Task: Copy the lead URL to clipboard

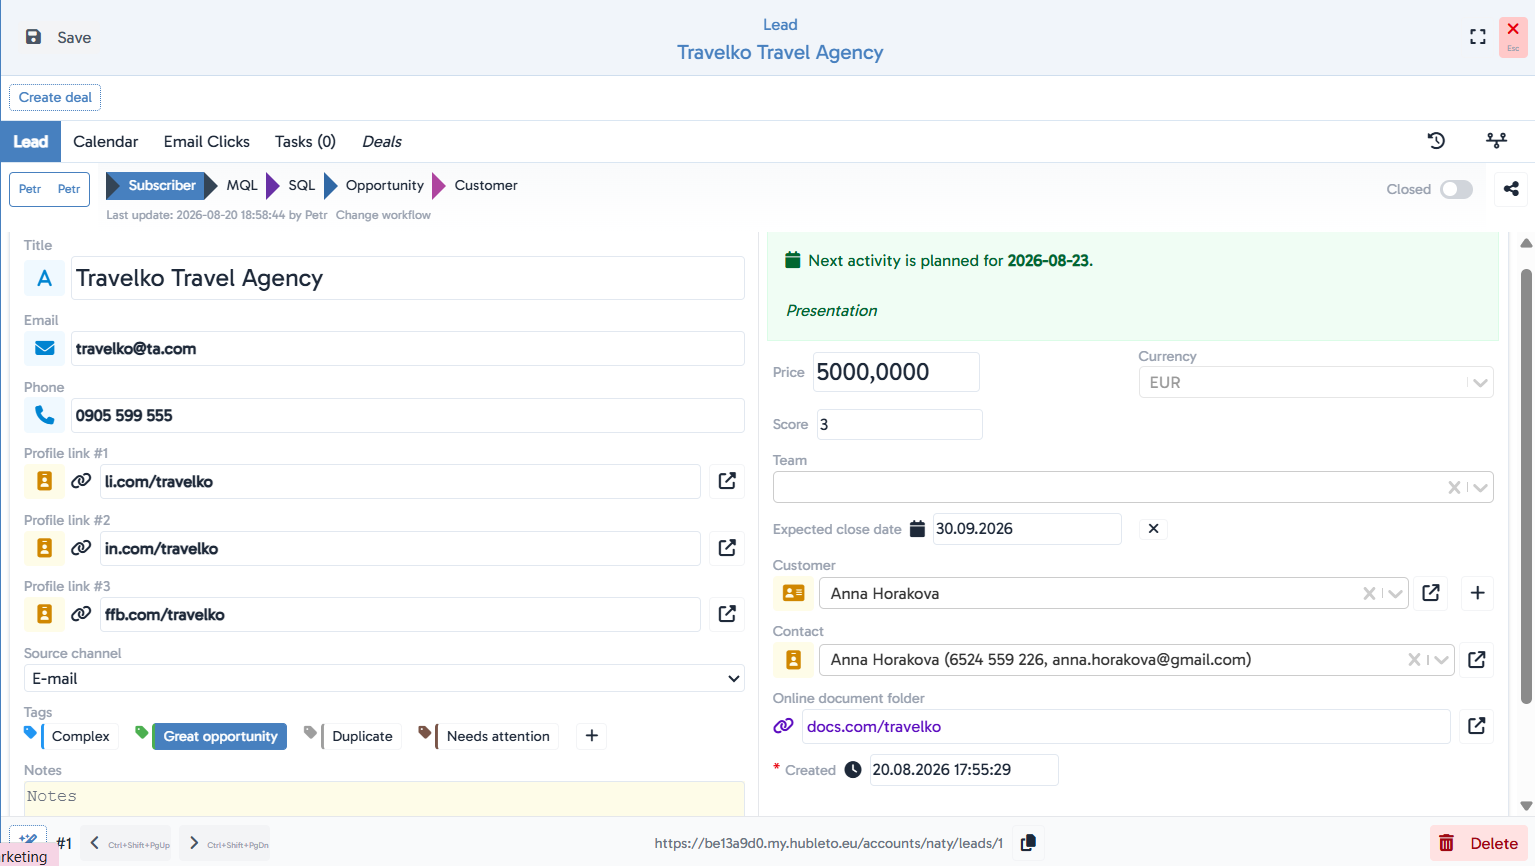Action: tap(1028, 843)
